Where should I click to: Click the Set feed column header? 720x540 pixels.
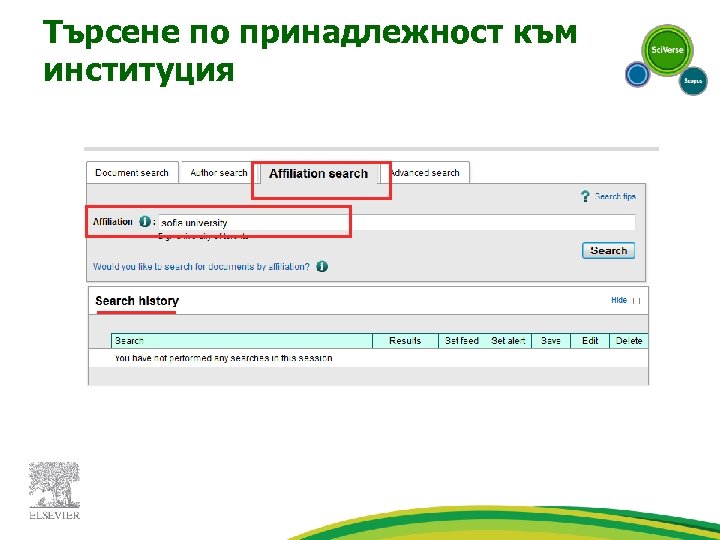(x=462, y=341)
